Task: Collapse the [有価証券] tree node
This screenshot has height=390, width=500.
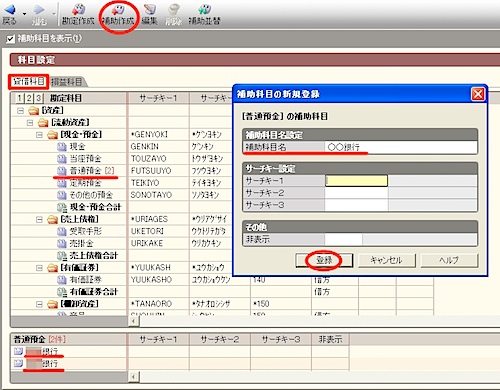Action: click(39, 268)
